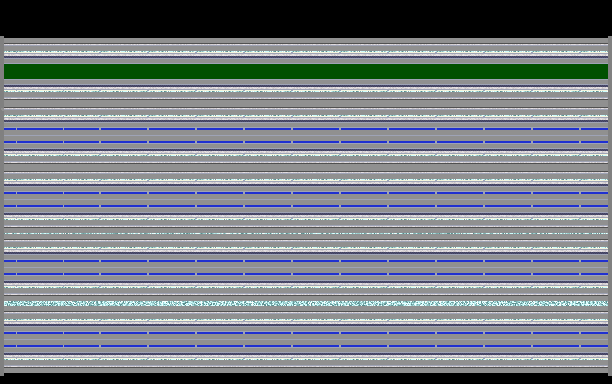The width and height of the screenshot is (612, 384).
Task: Click the dark green horizontal bar
Action: coord(306,71)
